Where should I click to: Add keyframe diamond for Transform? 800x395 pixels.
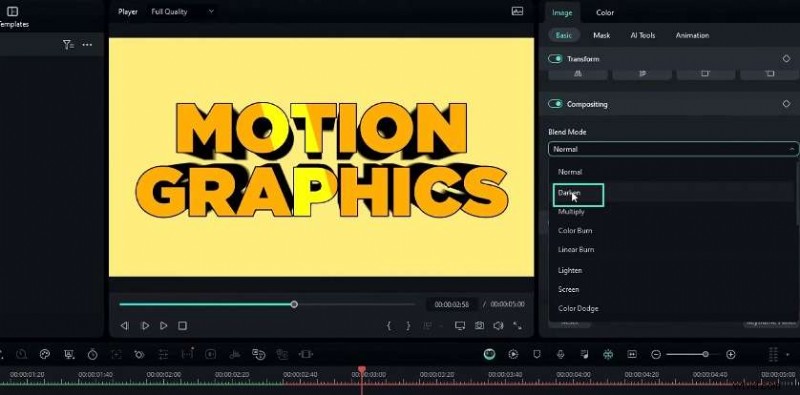coord(786,59)
